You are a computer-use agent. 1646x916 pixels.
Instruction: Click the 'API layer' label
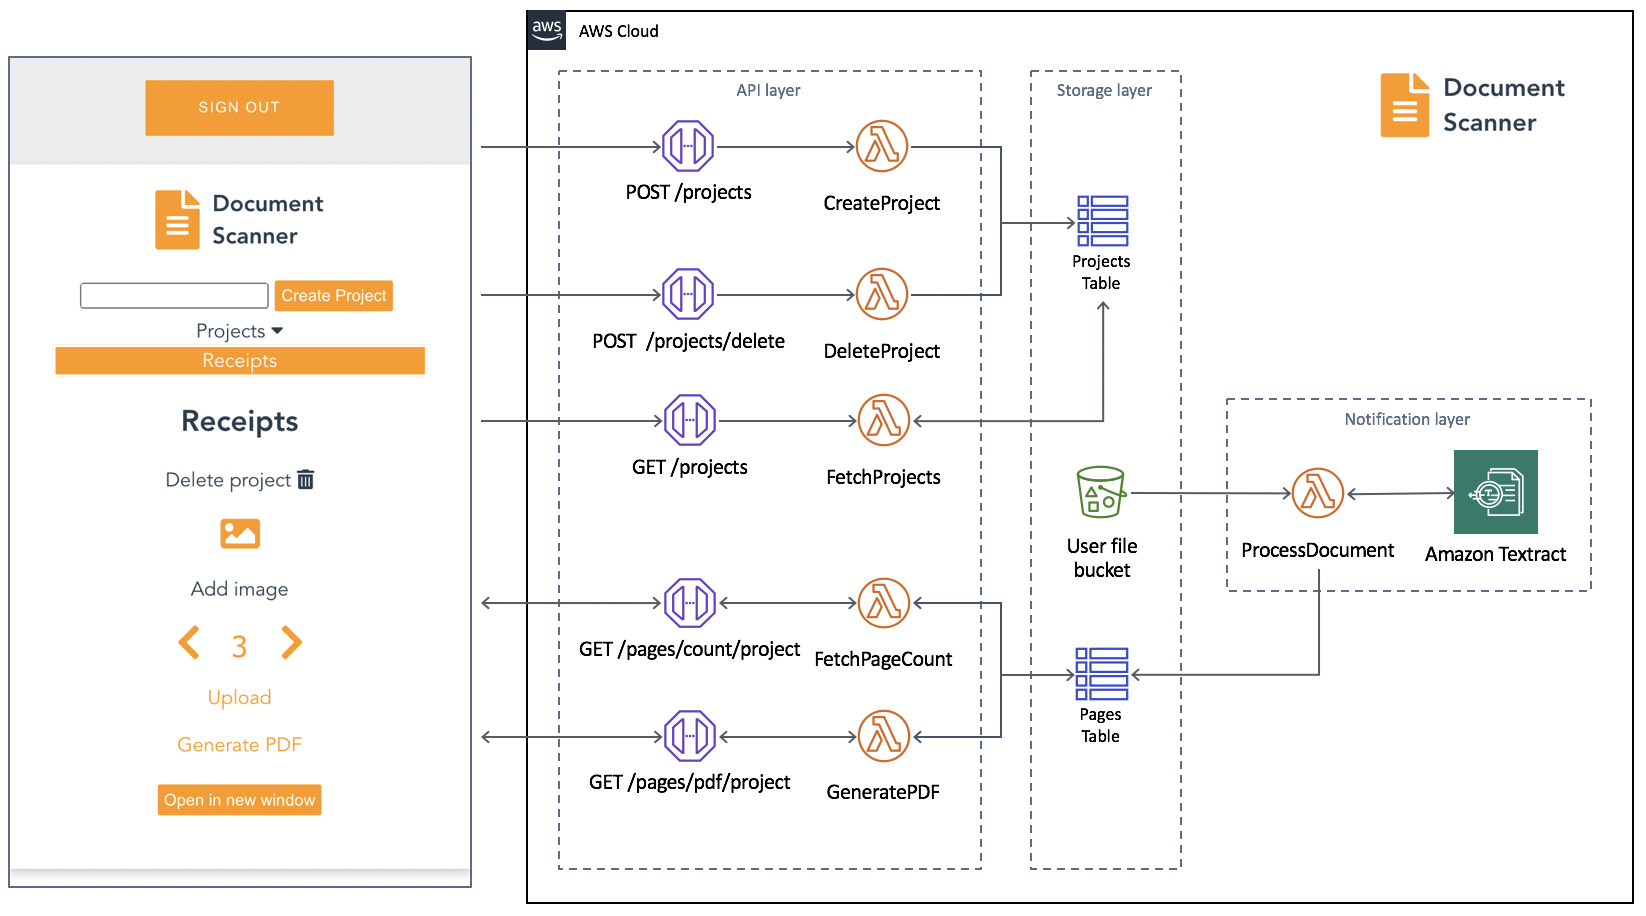click(768, 90)
